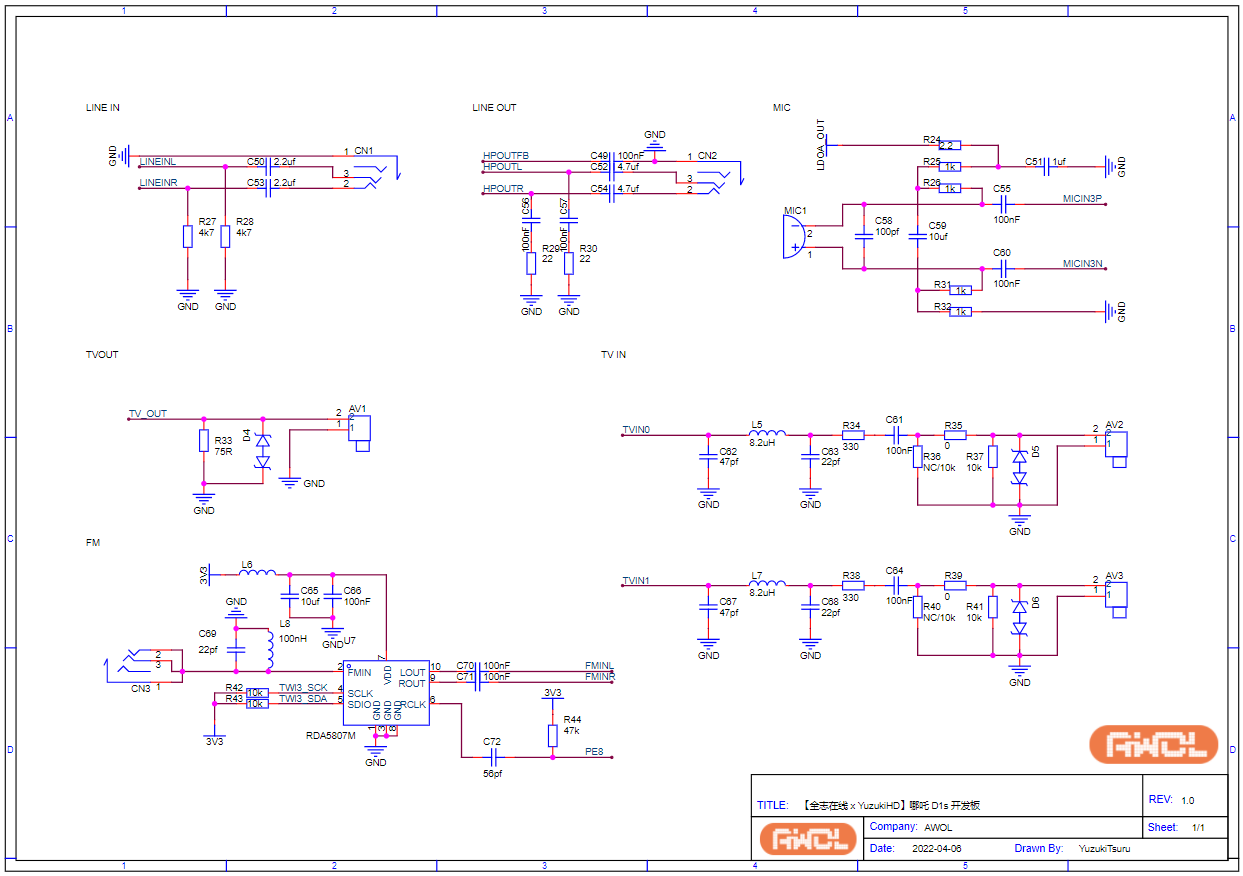Select the D4 diode in TVOUT section
Screen dimensions: 1243x876
point(264,451)
